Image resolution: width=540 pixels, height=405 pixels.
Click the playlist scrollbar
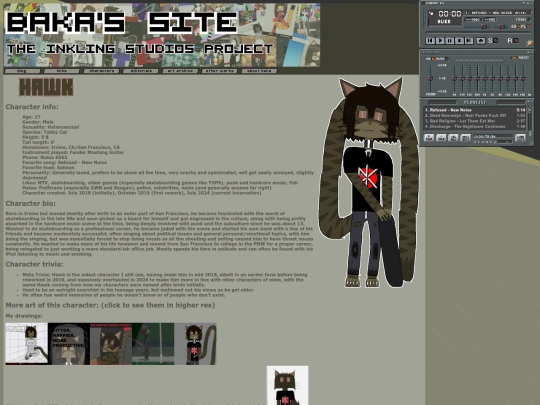(529, 119)
